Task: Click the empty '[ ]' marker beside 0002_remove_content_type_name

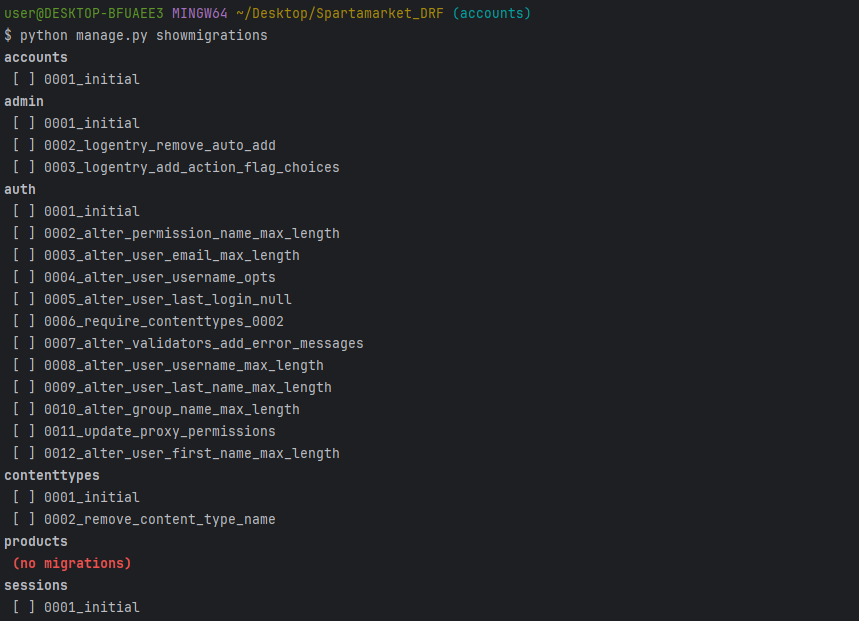Action: [24, 520]
